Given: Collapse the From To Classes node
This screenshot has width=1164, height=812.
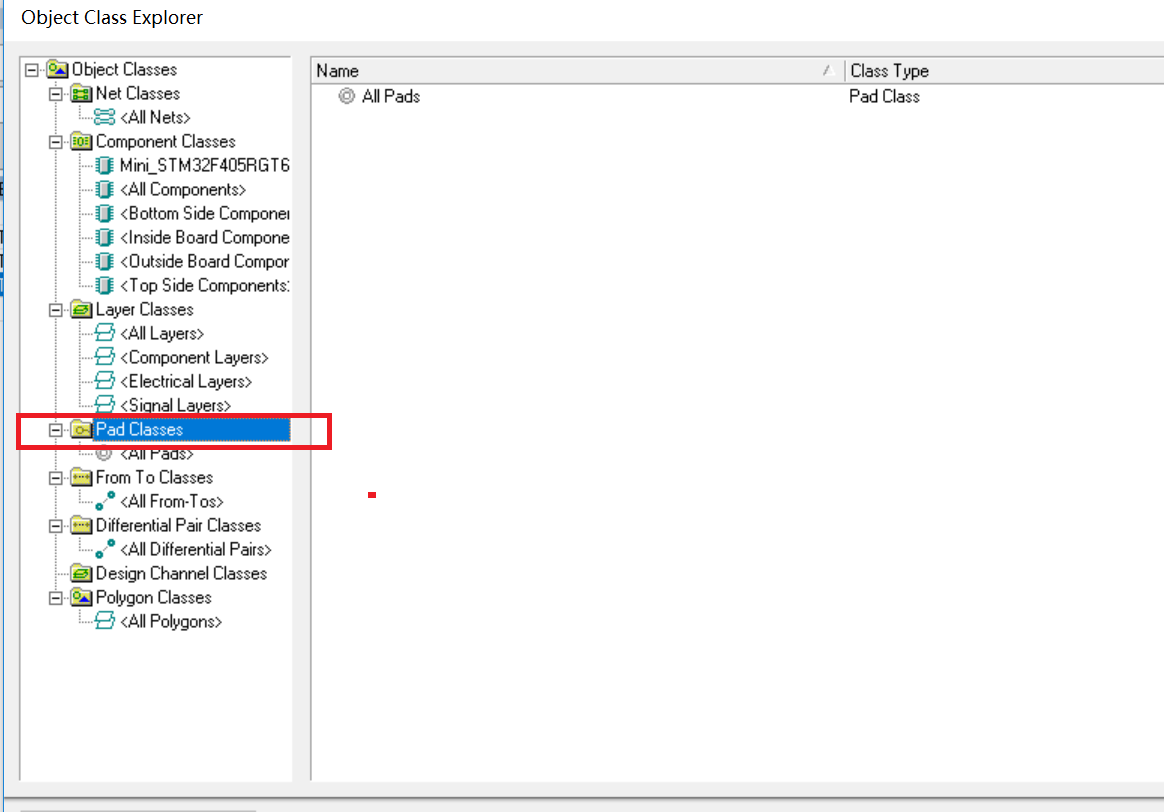Looking at the screenshot, I should 56,478.
